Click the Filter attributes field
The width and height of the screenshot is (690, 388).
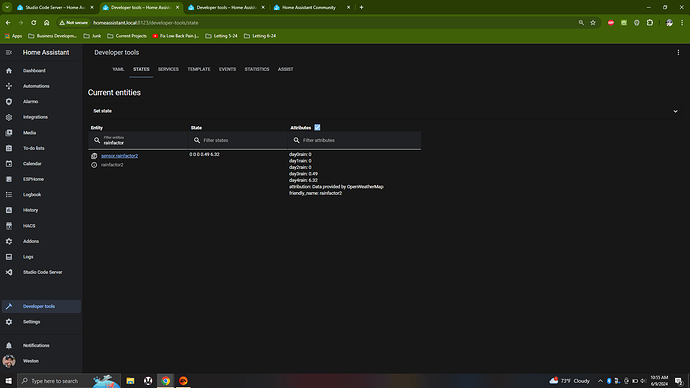coord(355,140)
